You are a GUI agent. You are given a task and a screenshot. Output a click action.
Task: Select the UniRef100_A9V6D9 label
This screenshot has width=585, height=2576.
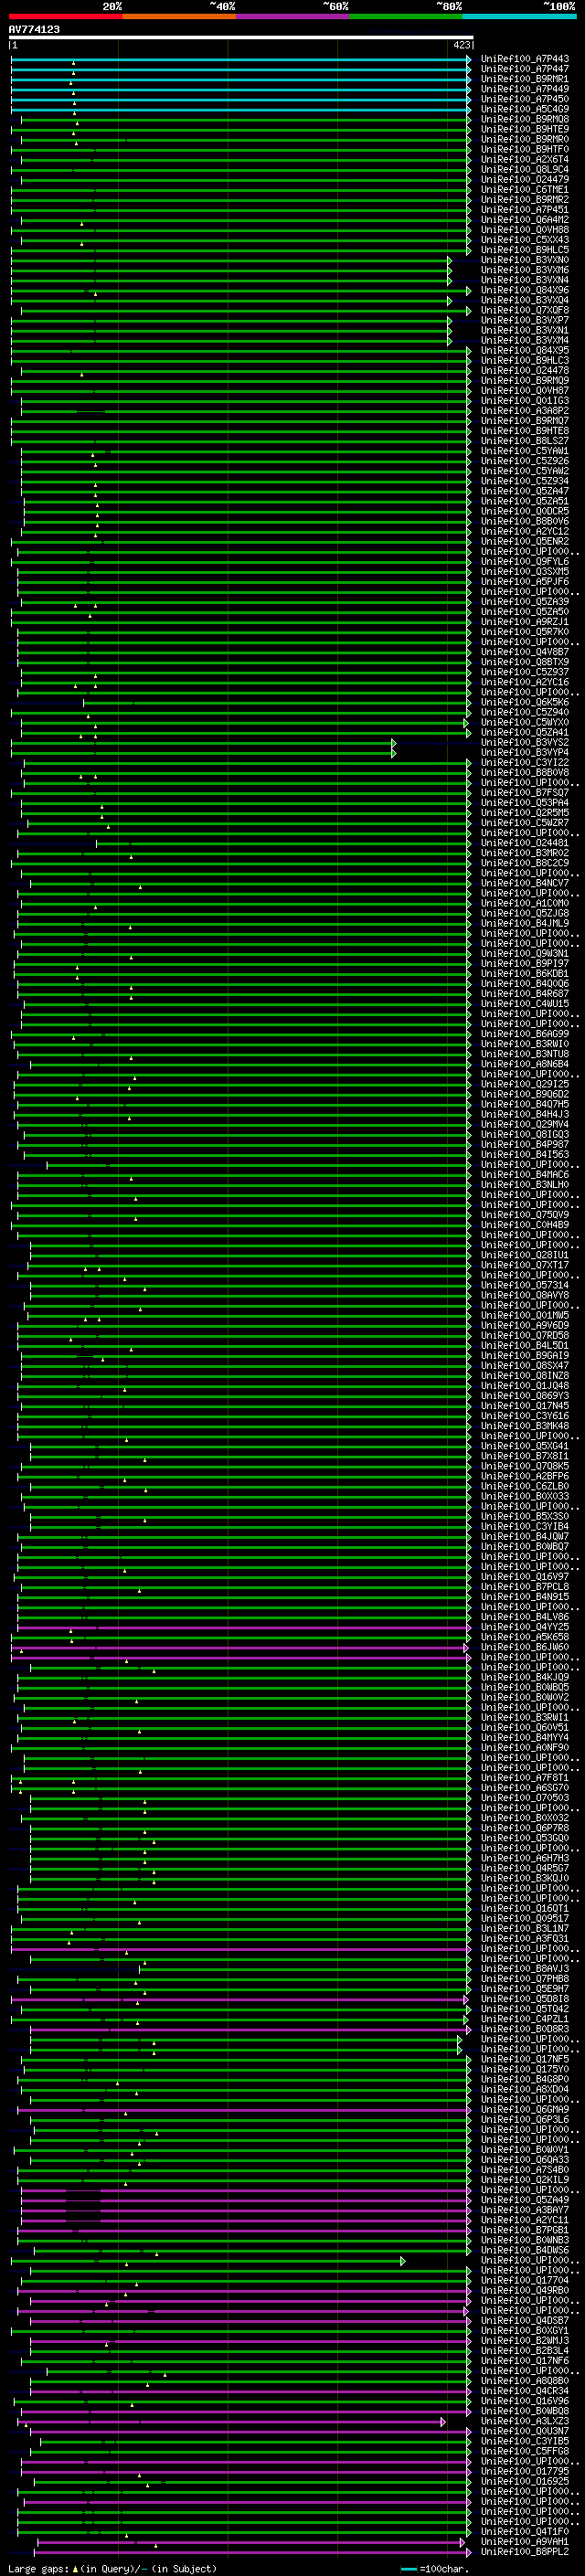pyautogui.click(x=525, y=1325)
